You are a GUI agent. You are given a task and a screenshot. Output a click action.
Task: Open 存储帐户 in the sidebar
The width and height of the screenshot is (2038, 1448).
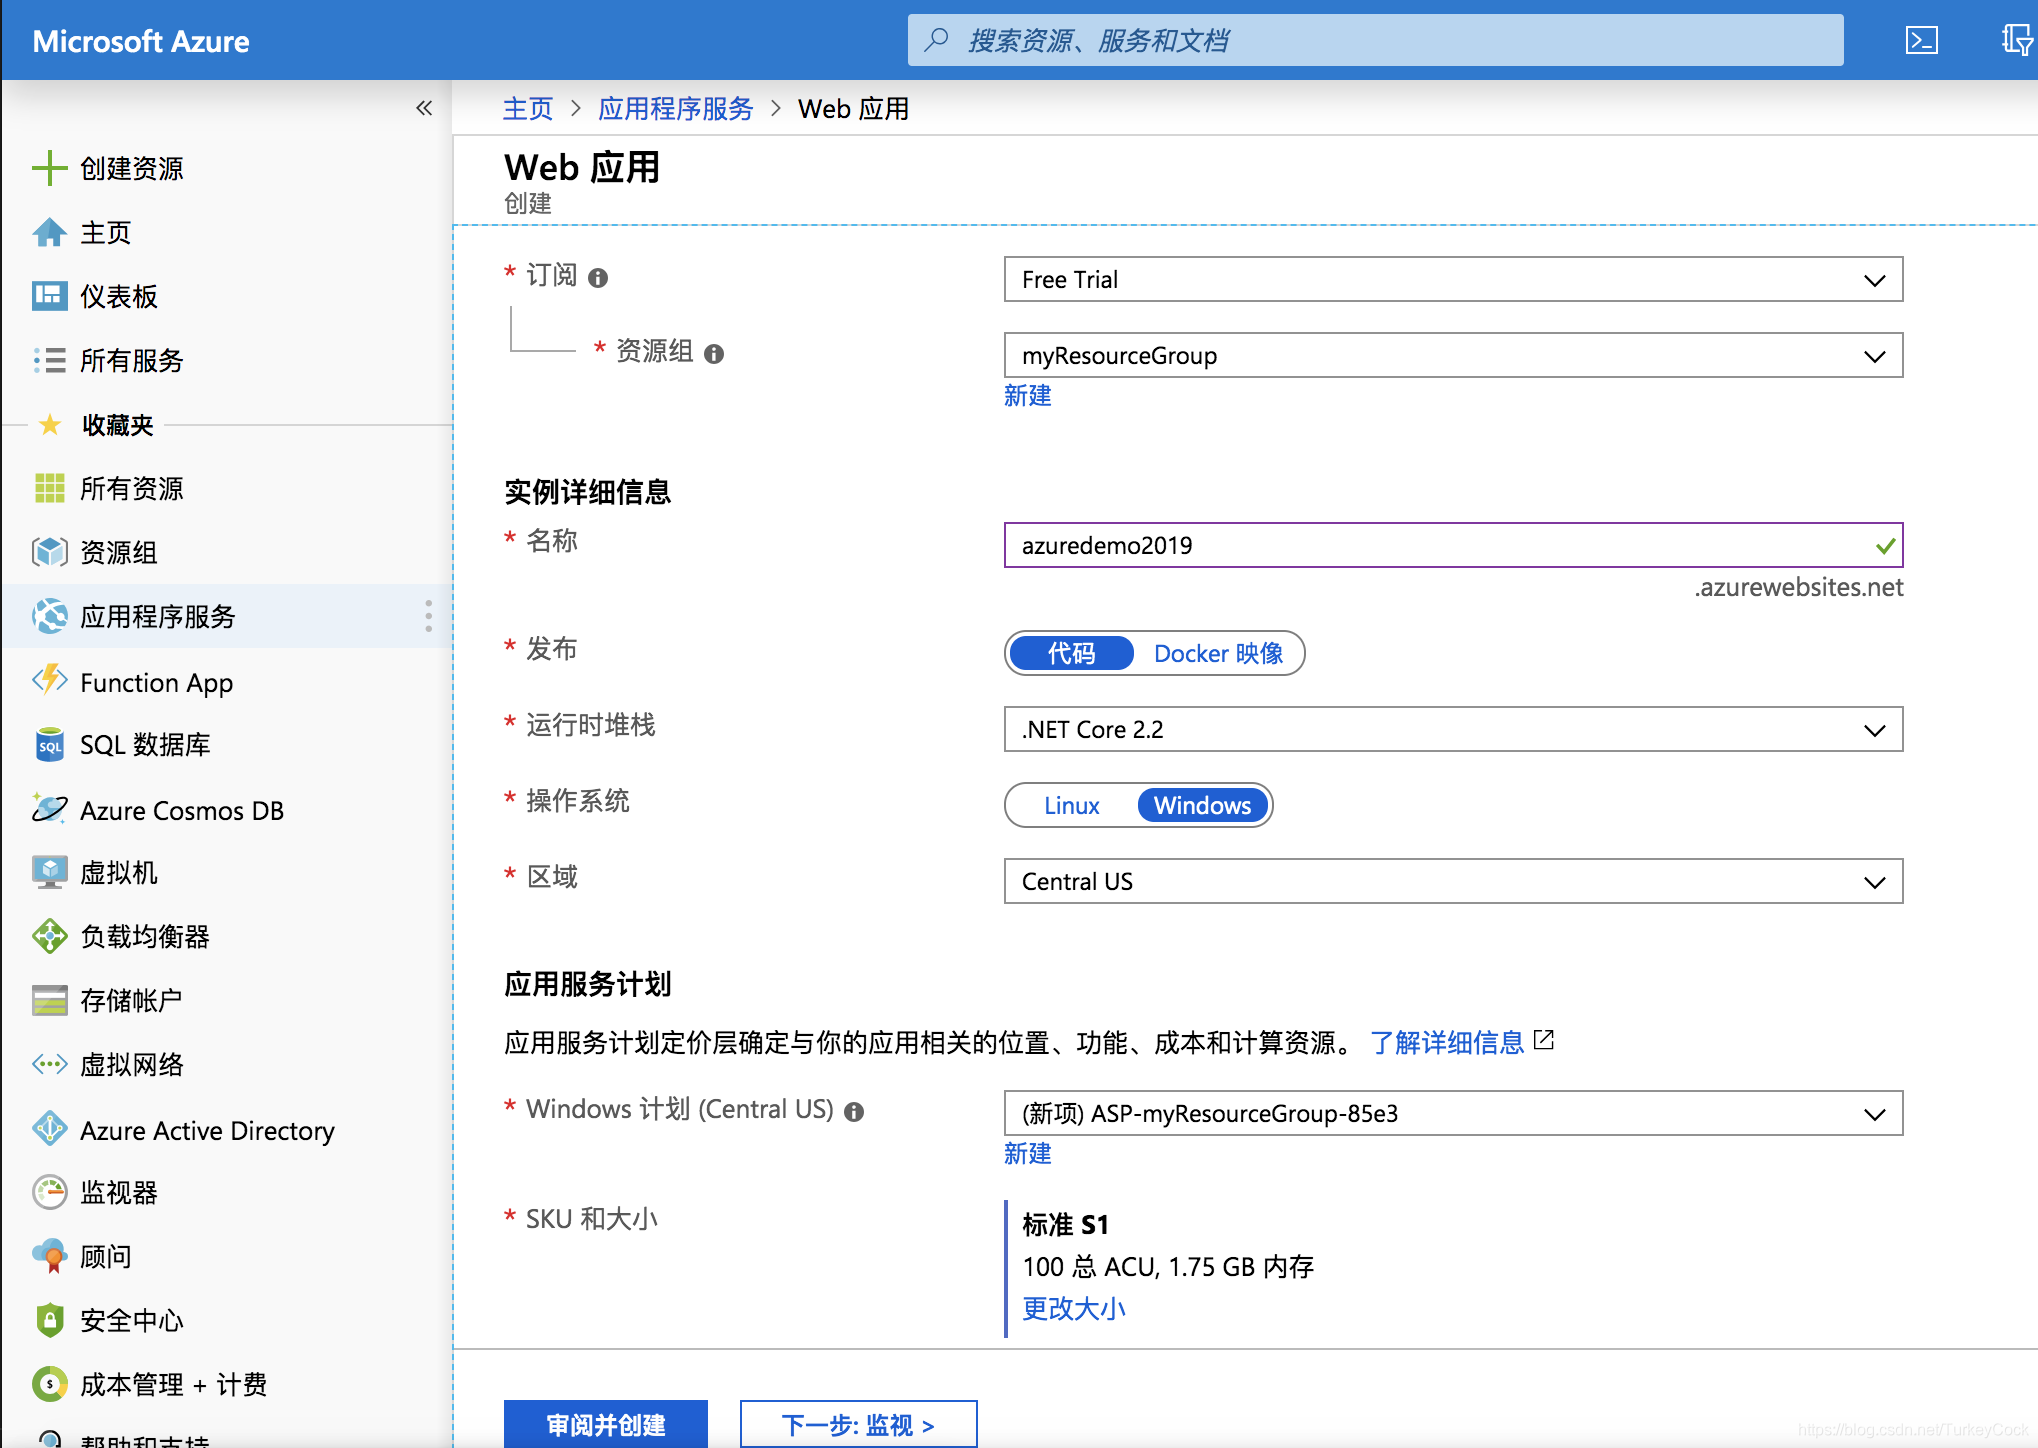point(132,1000)
